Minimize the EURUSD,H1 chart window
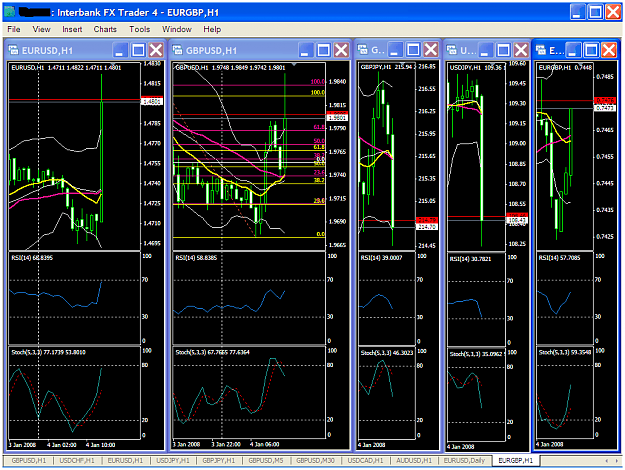 pos(120,50)
